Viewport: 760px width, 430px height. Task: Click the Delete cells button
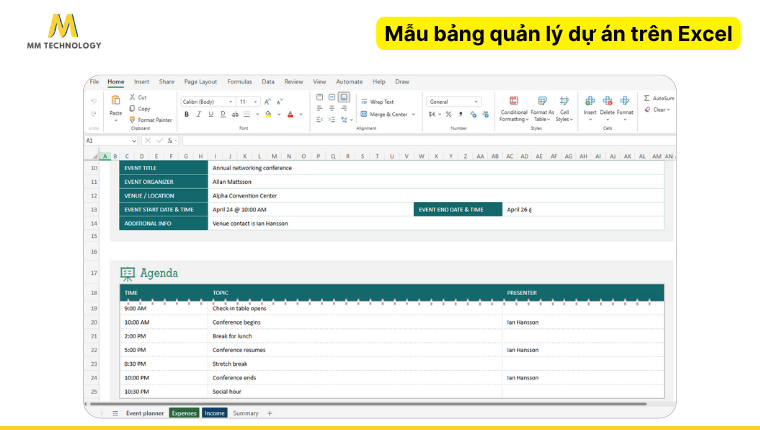click(x=607, y=106)
